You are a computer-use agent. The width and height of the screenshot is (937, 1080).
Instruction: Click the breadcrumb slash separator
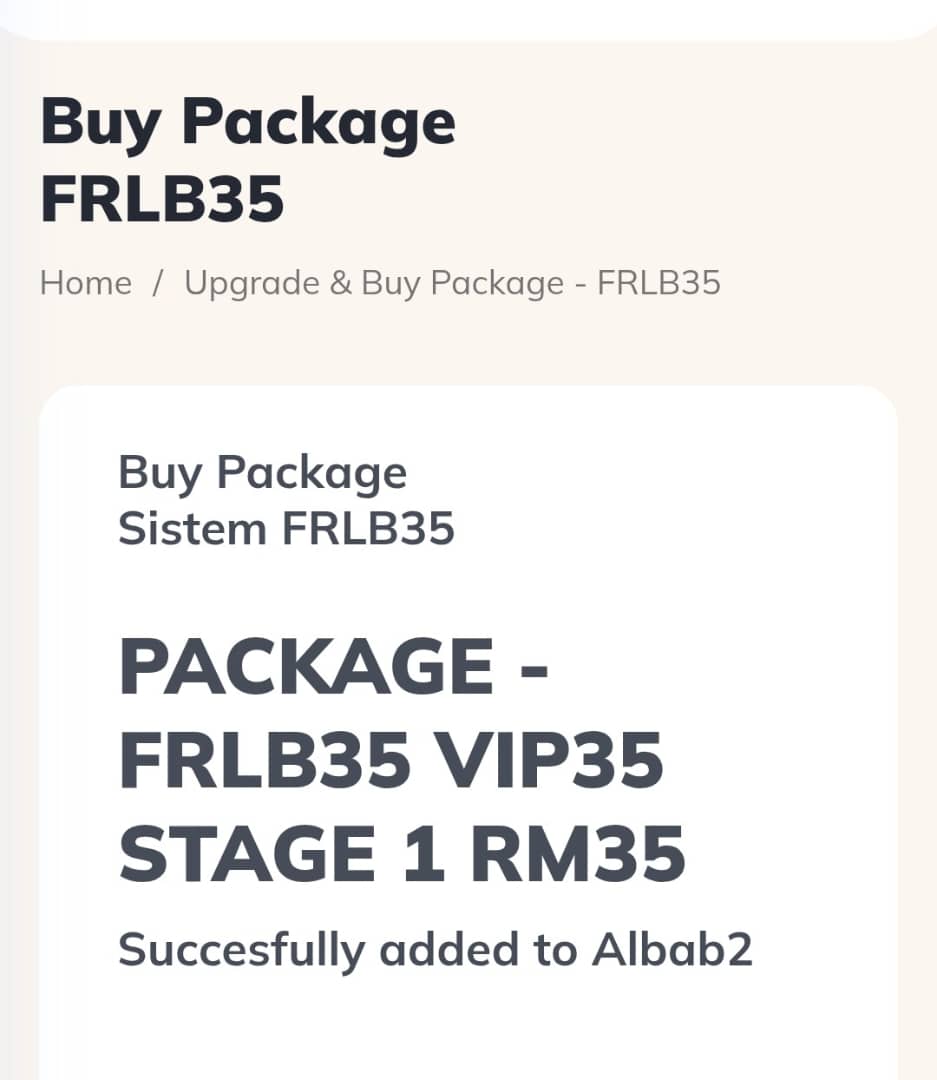[157, 283]
